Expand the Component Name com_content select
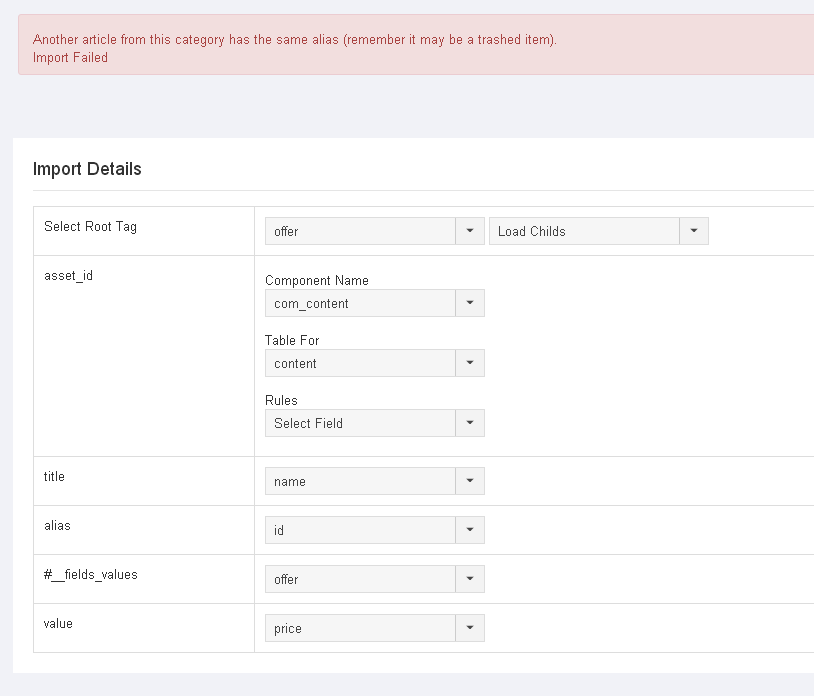Viewport: 814px width, 696px height. (x=374, y=303)
